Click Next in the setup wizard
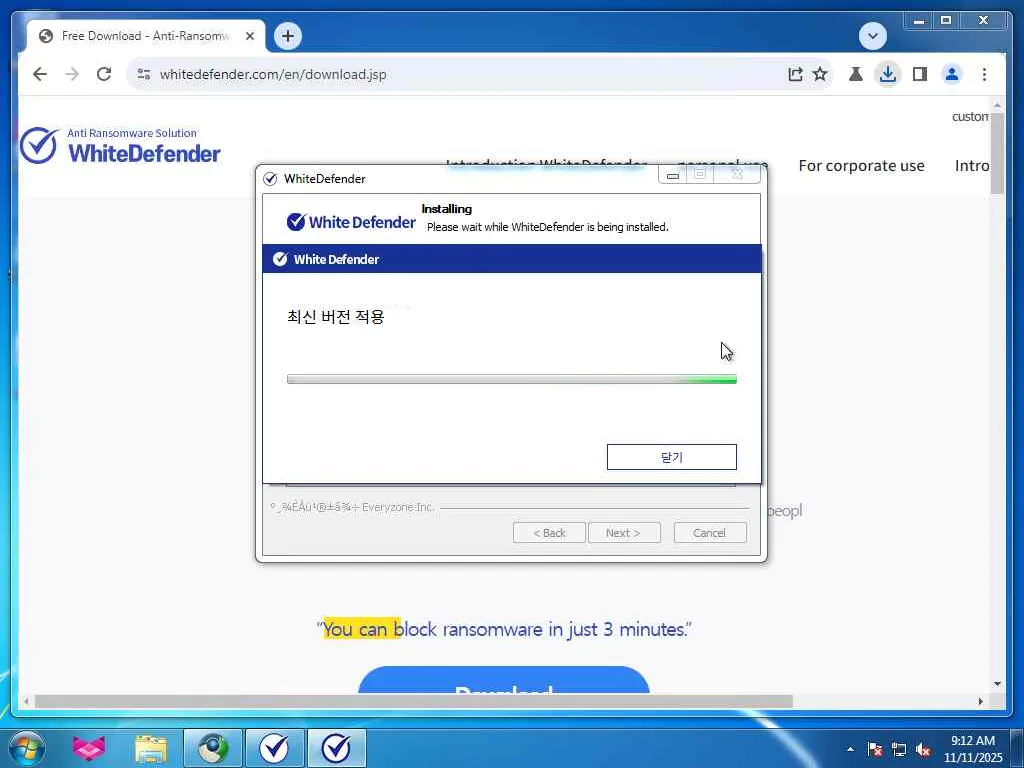The height and width of the screenshot is (768, 1024). point(624,533)
